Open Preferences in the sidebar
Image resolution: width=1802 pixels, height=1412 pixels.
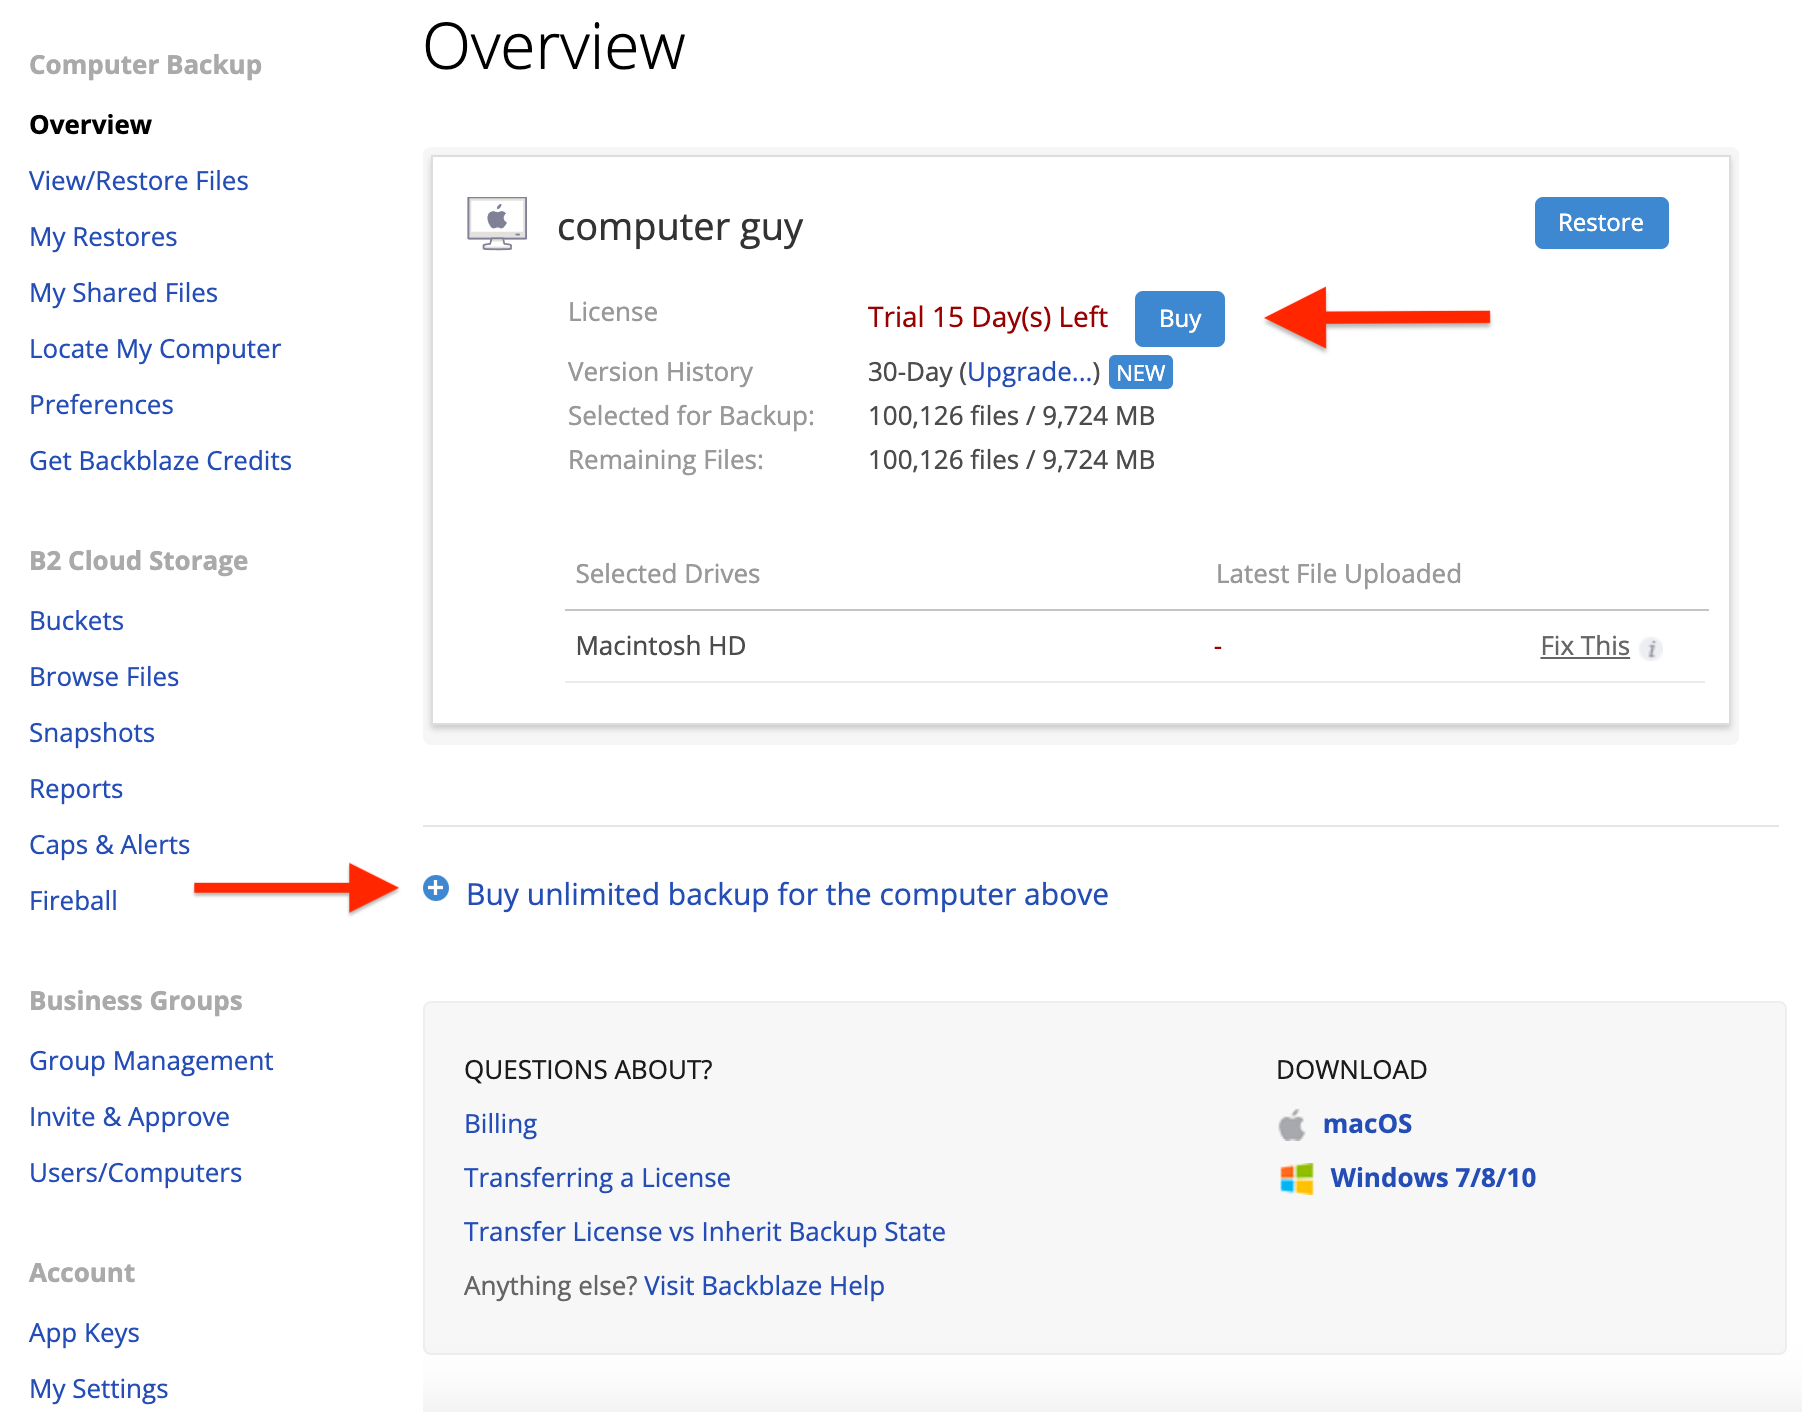click(101, 405)
